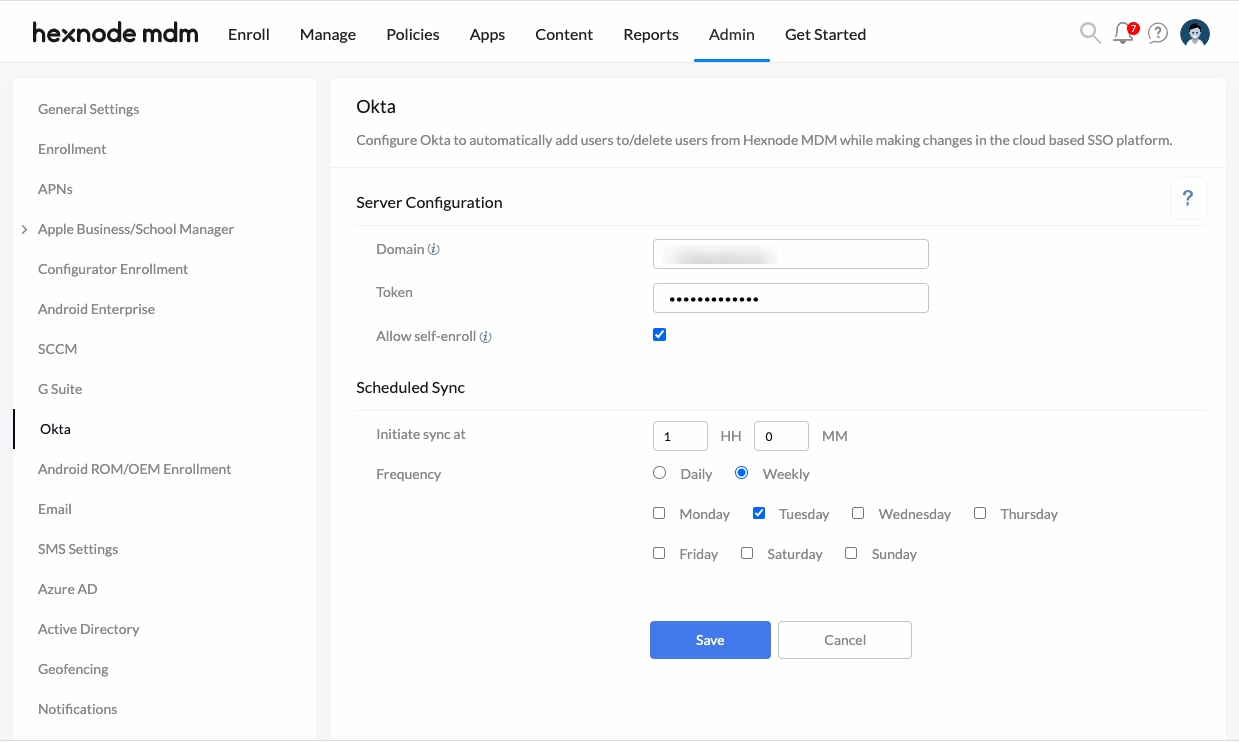Click the Save button
The width and height of the screenshot is (1239, 742).
point(710,640)
